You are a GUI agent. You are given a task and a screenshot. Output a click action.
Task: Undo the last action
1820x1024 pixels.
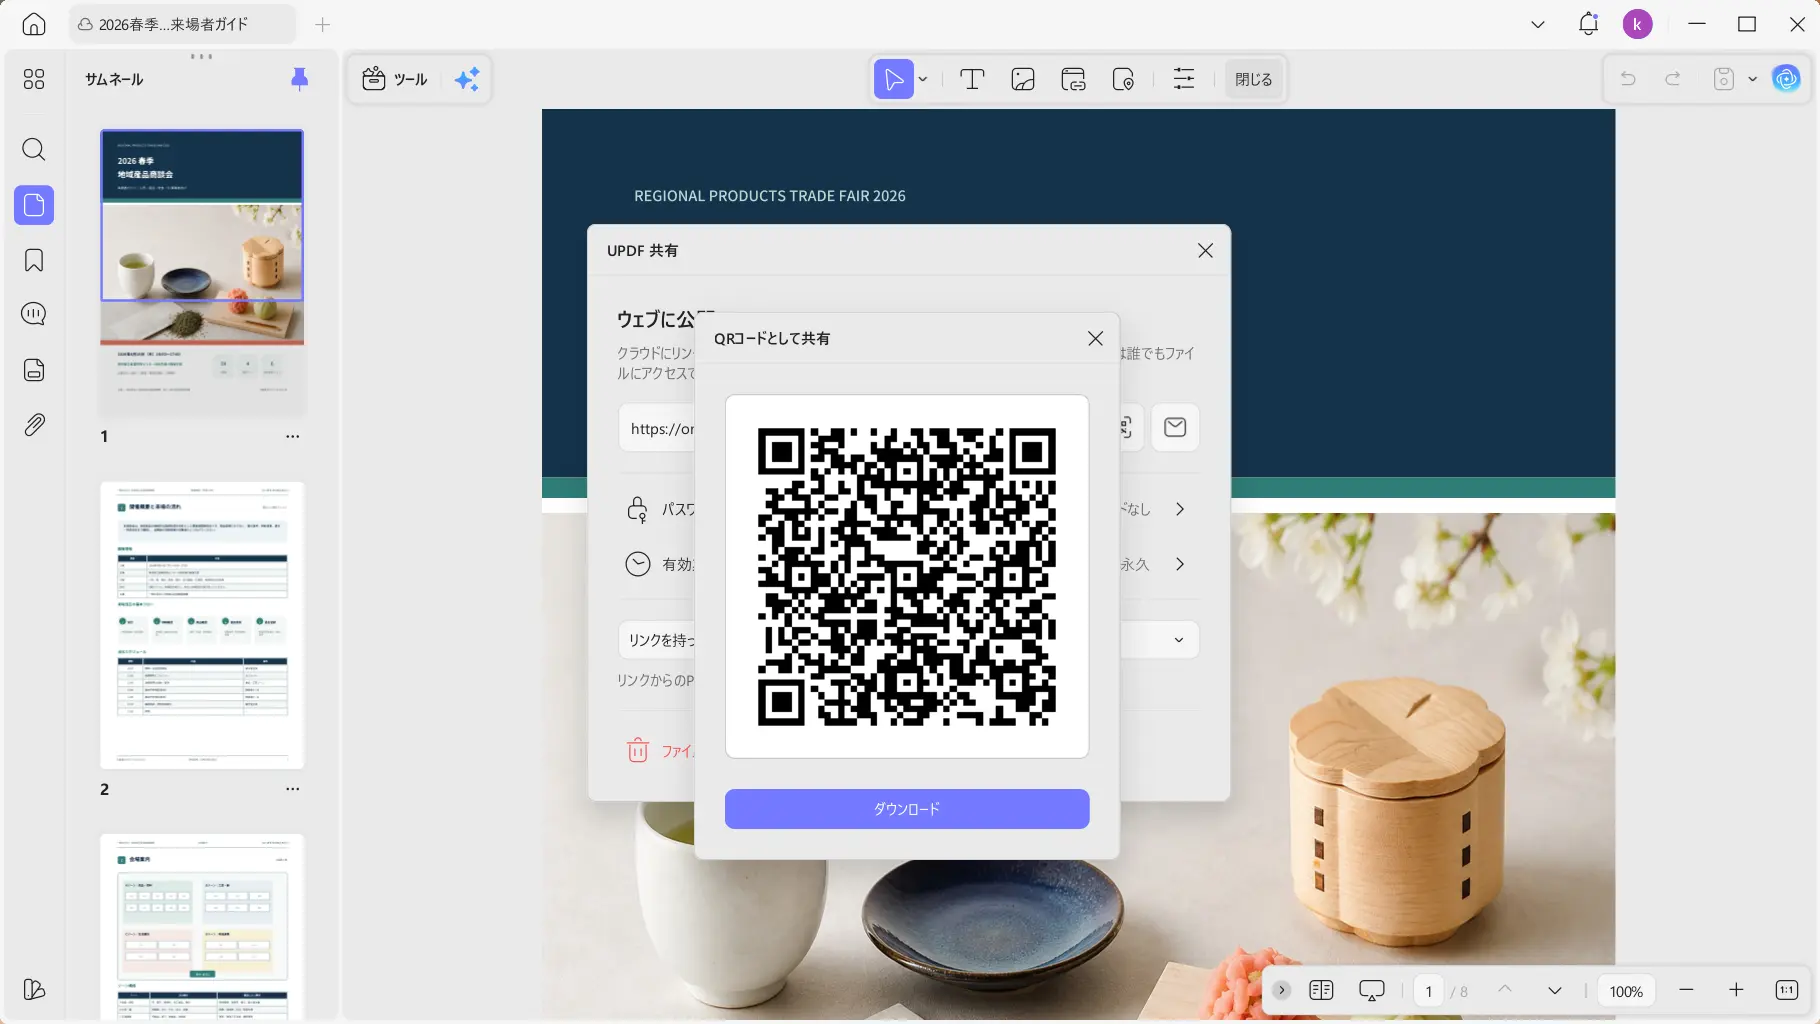click(1628, 79)
